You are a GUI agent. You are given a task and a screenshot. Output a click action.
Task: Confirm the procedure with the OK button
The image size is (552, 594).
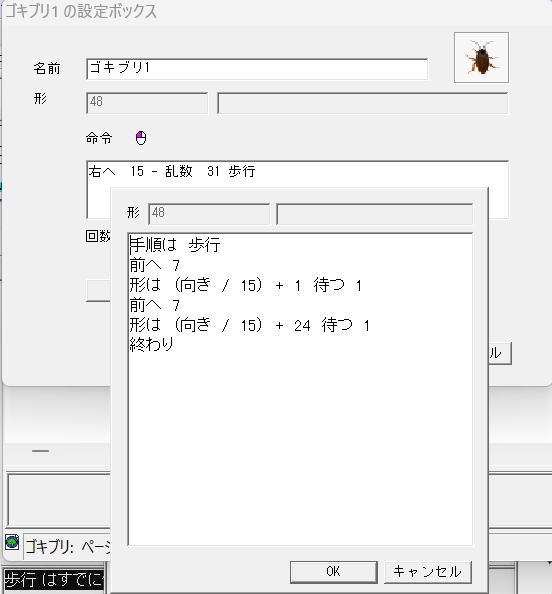[x=333, y=572]
